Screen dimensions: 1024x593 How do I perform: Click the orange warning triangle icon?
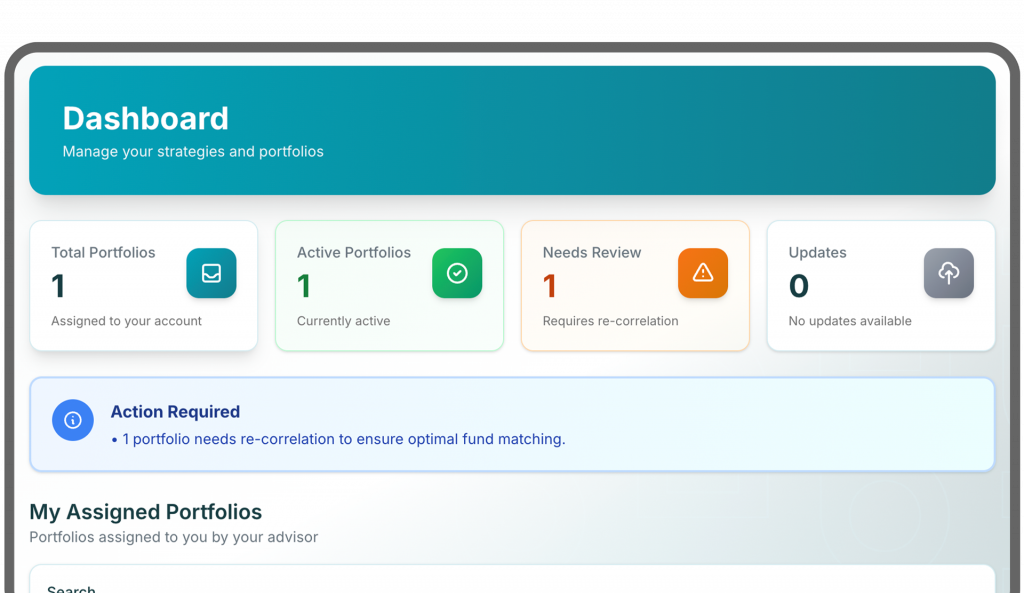(x=703, y=273)
